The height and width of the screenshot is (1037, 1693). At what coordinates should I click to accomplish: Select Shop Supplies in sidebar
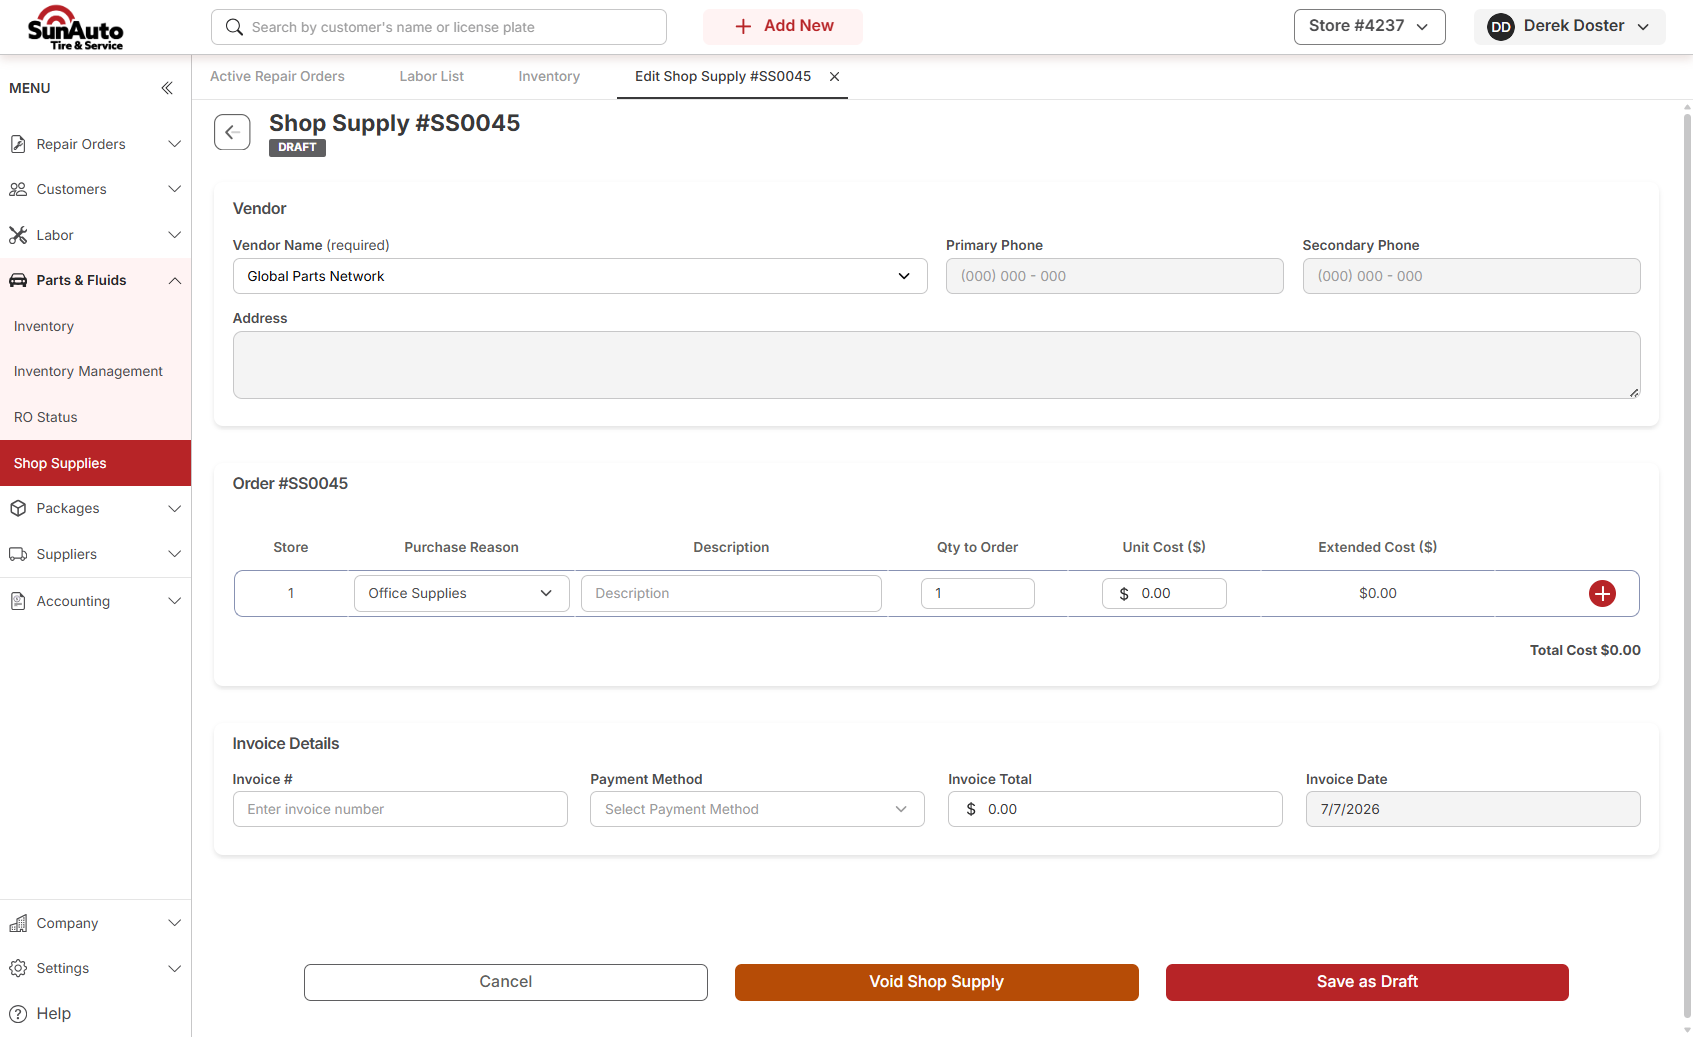click(95, 463)
